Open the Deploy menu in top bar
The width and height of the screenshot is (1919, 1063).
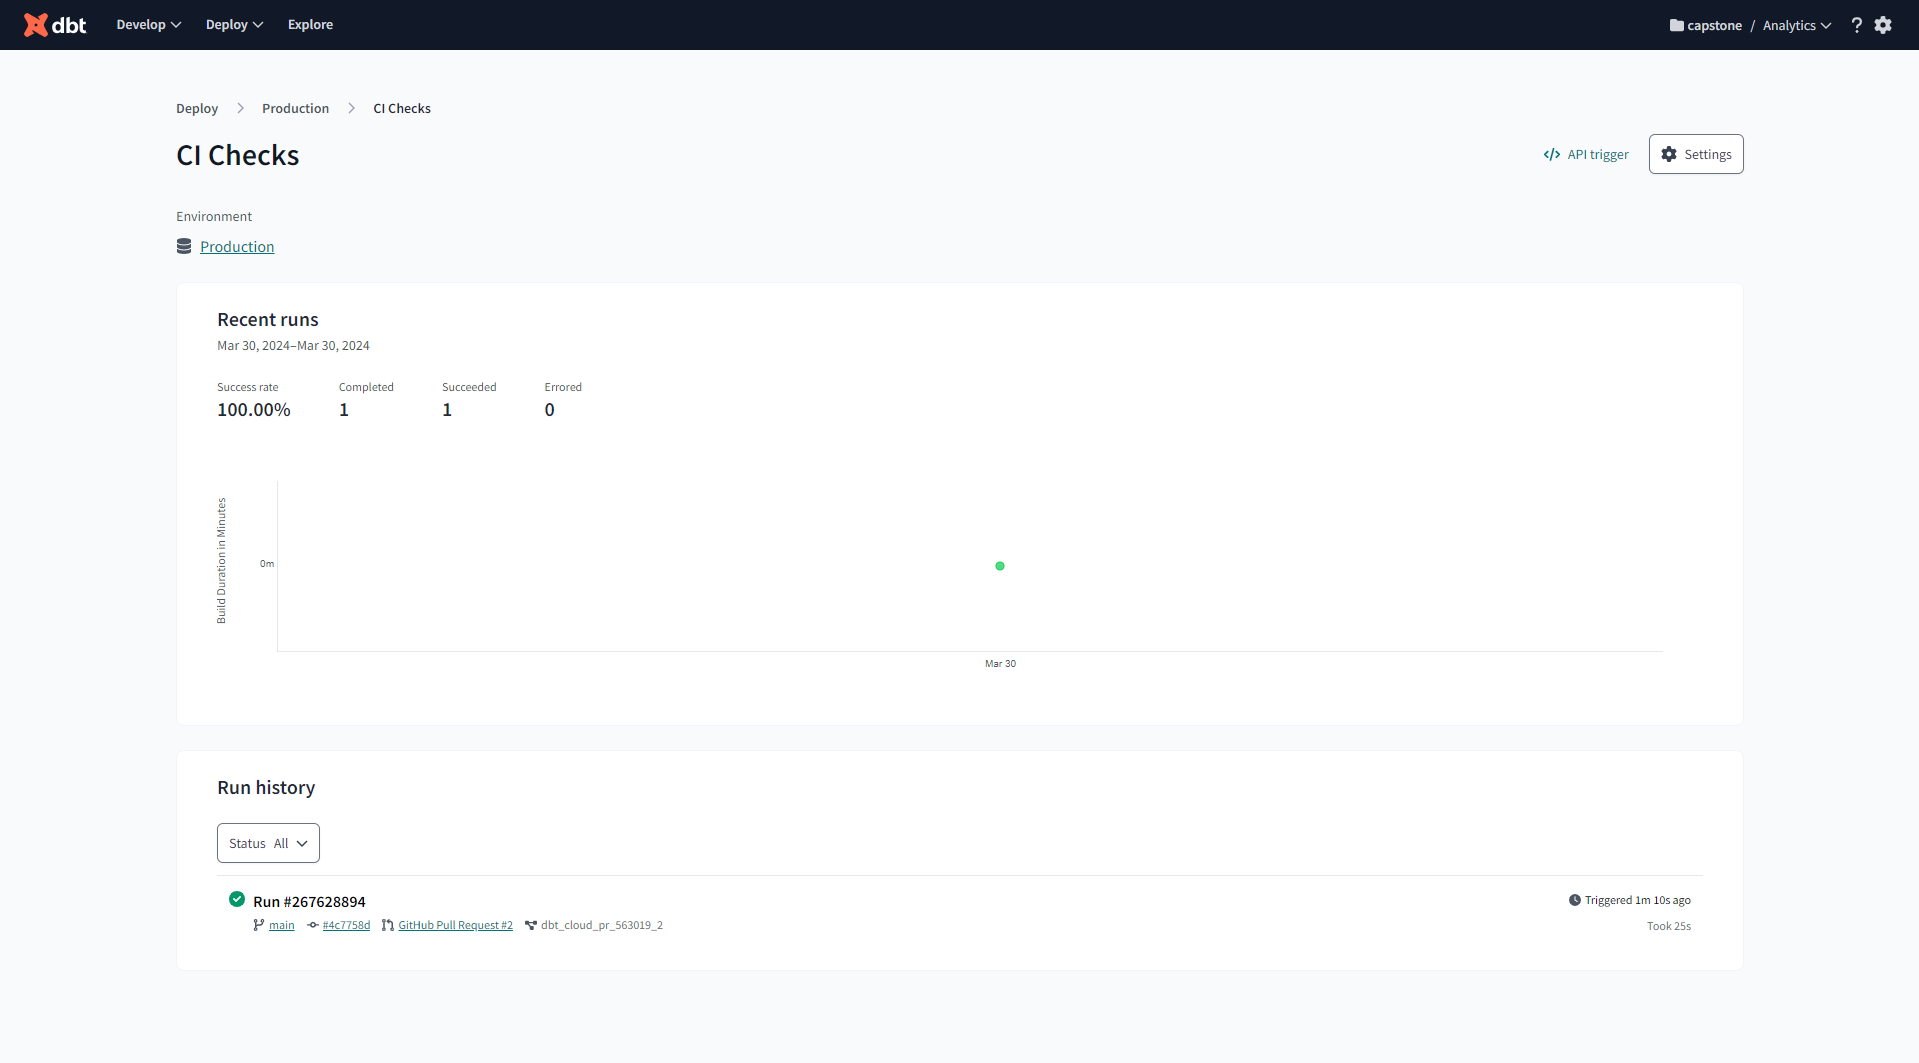pyautogui.click(x=234, y=25)
